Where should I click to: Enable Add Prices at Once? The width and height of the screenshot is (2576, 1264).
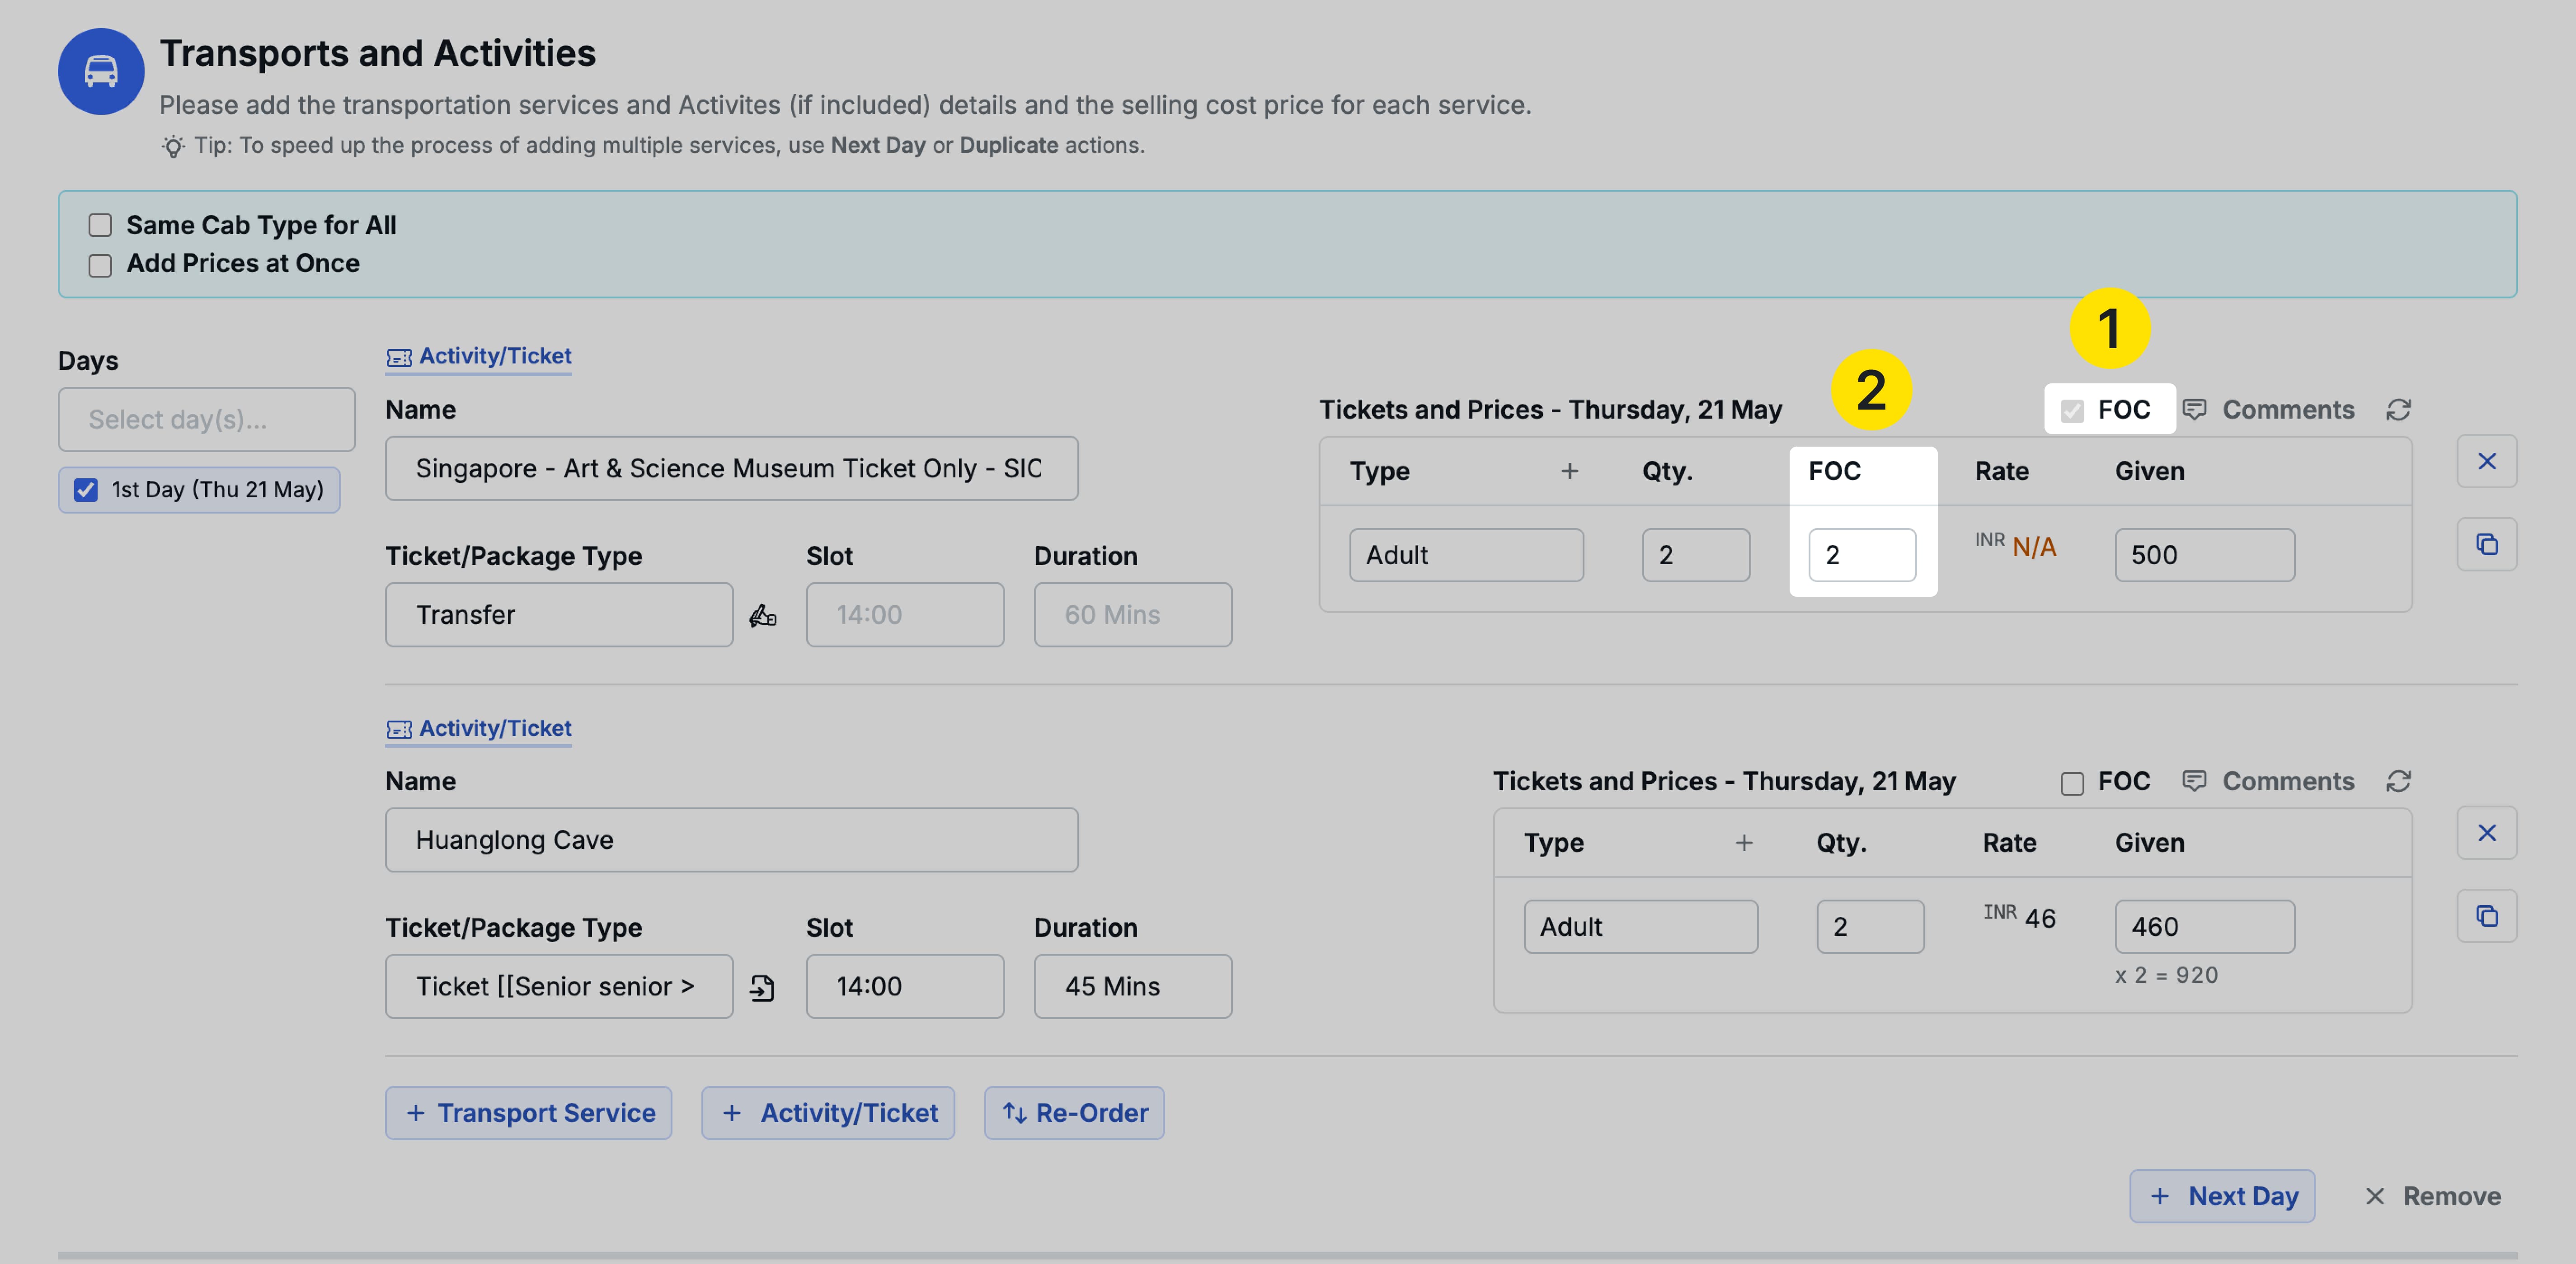coord(100,264)
